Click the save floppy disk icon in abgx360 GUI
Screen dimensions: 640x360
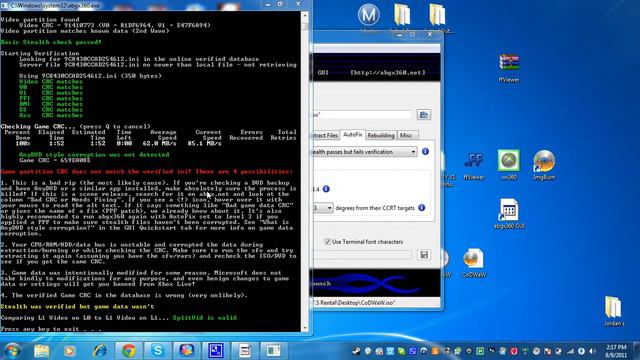click(424, 255)
